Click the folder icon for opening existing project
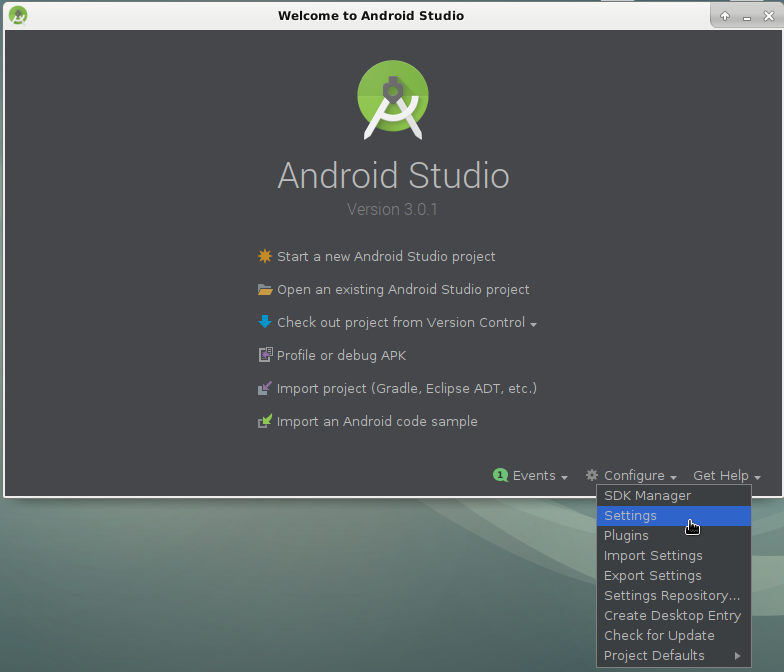 (265, 289)
